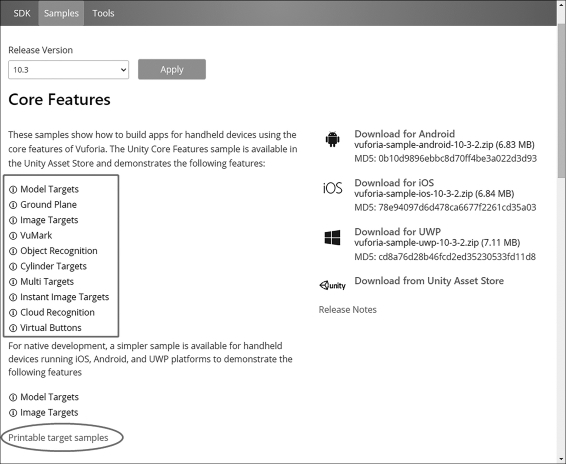Click the VuMark feature text
This screenshot has width=566, height=464.
tap(36, 235)
